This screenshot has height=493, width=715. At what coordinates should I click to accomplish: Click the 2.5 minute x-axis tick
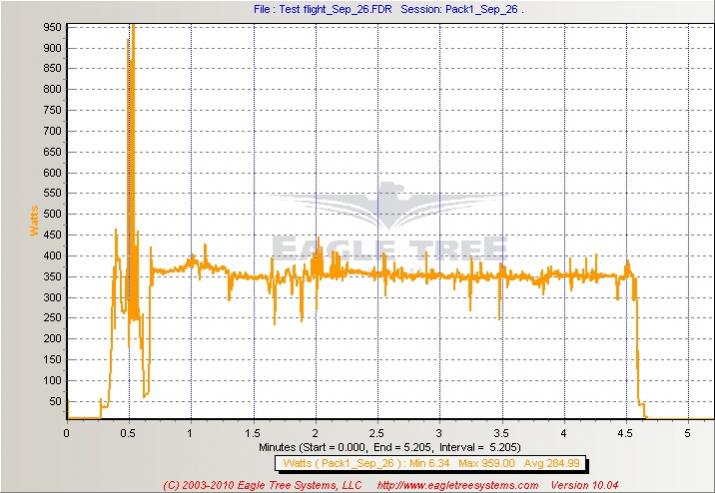[377, 433]
